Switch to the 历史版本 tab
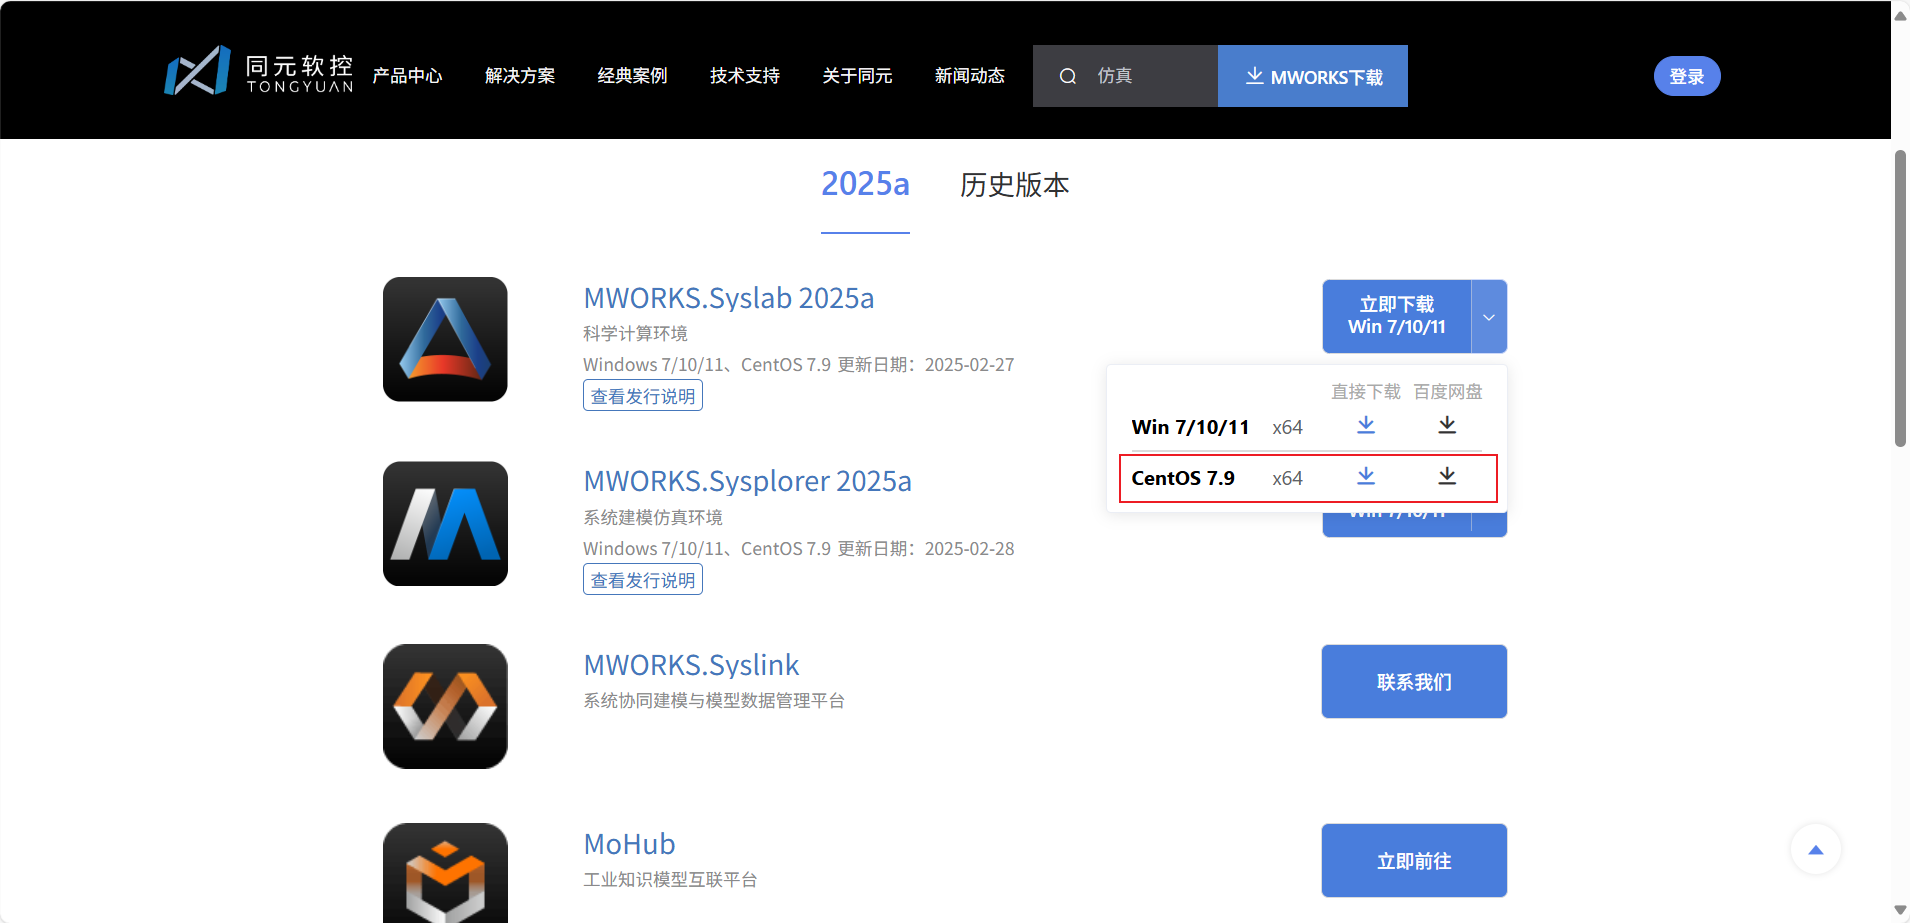The width and height of the screenshot is (1910, 923). [x=1015, y=185]
